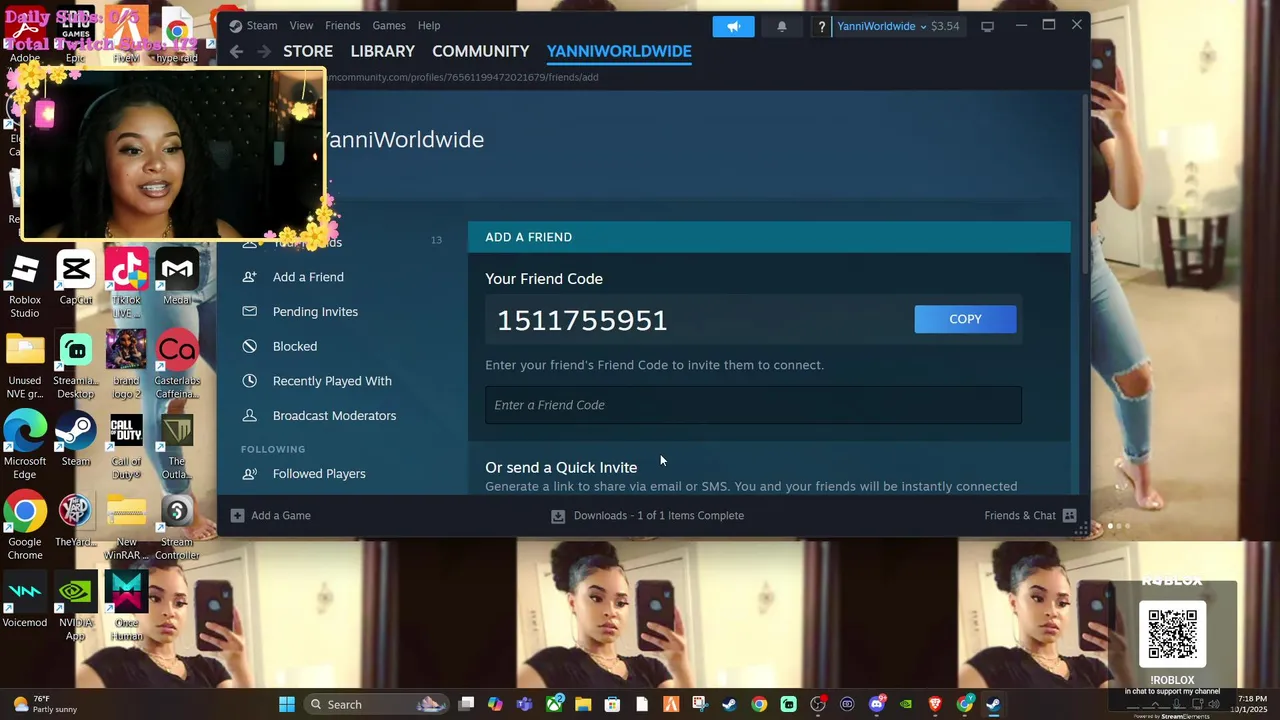1280x720 pixels.
Task: Open the weather widget on taskbar
Action: coord(45,704)
